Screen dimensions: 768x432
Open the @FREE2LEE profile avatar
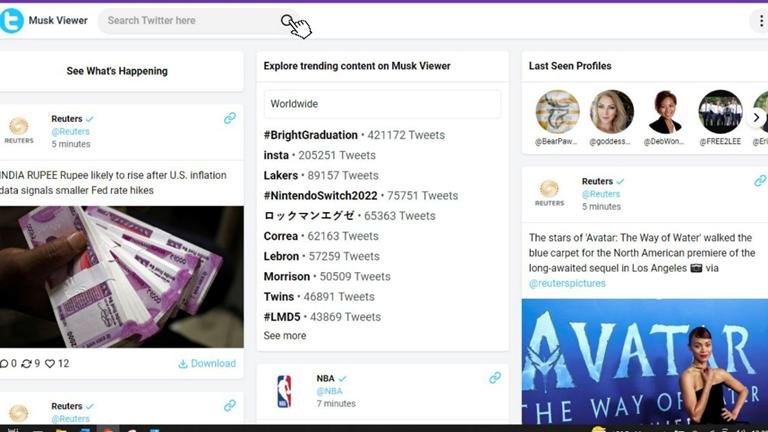(x=720, y=112)
